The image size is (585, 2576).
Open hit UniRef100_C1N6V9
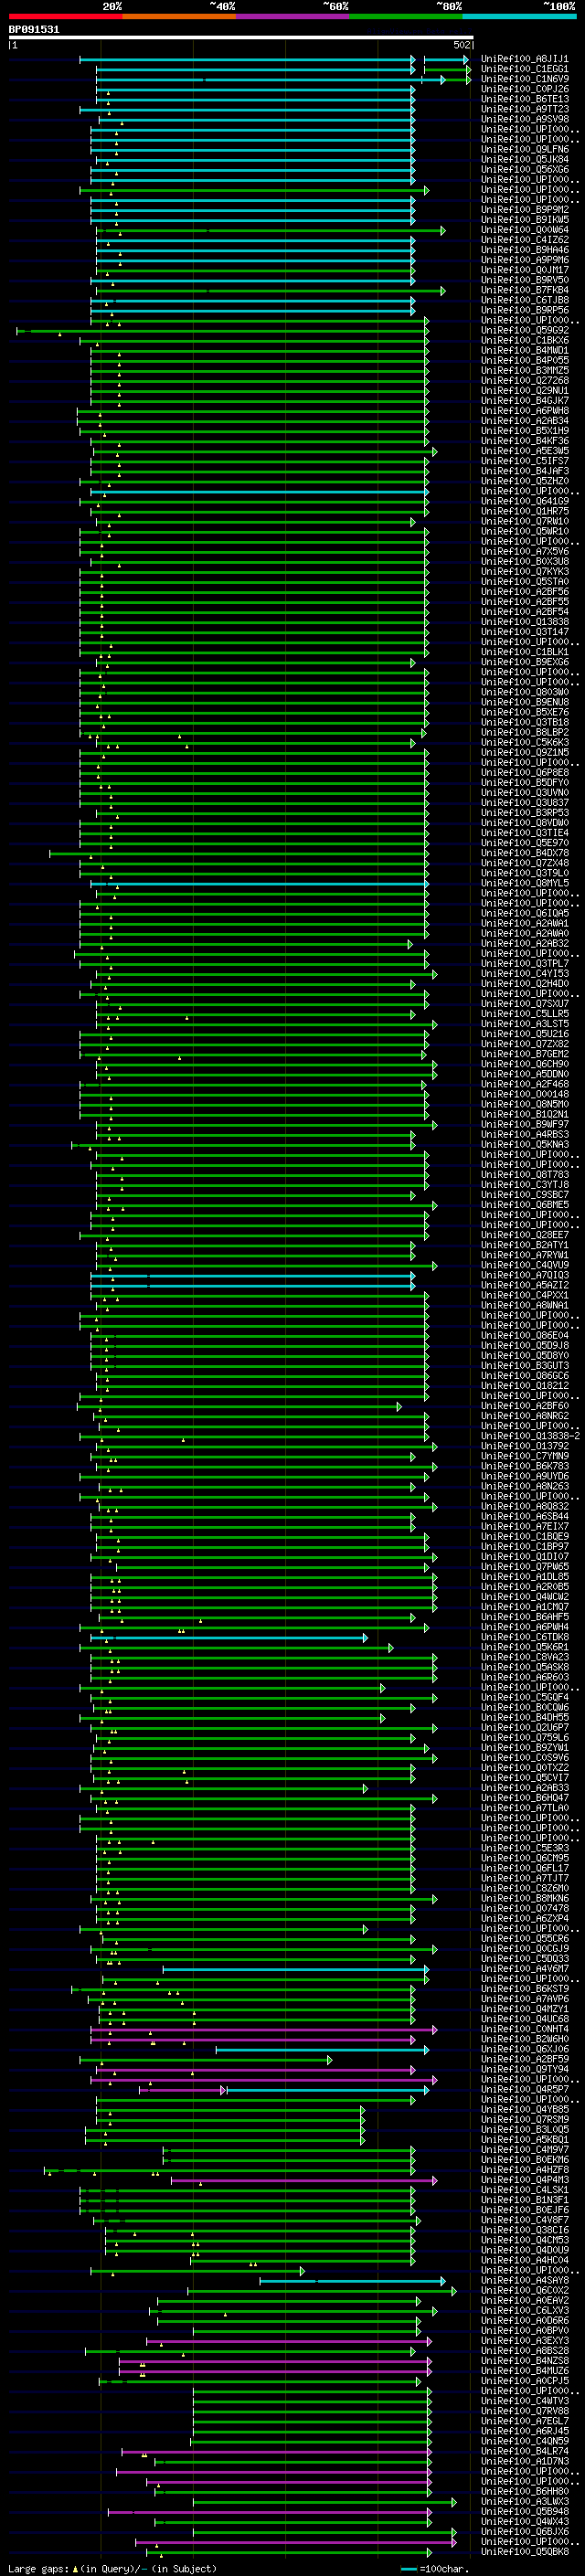pyautogui.click(x=524, y=79)
